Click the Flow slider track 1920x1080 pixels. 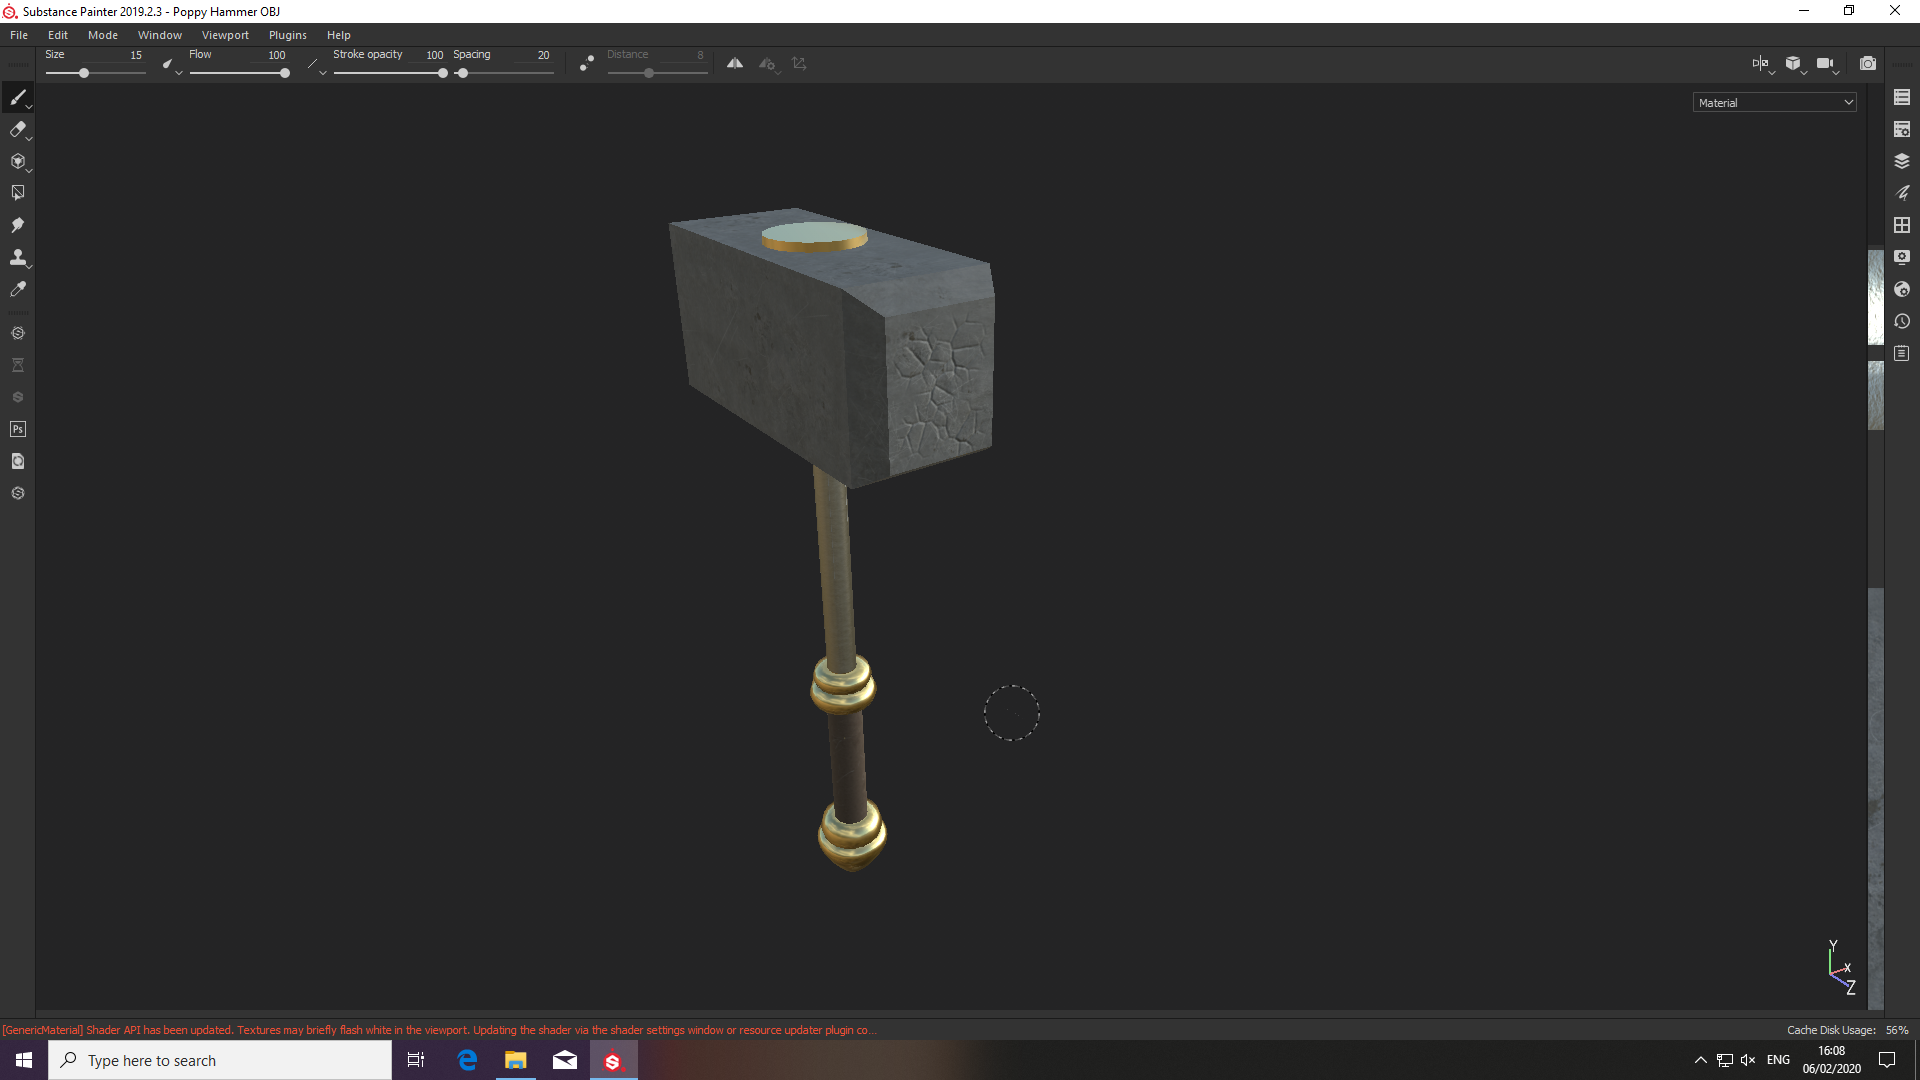238,73
